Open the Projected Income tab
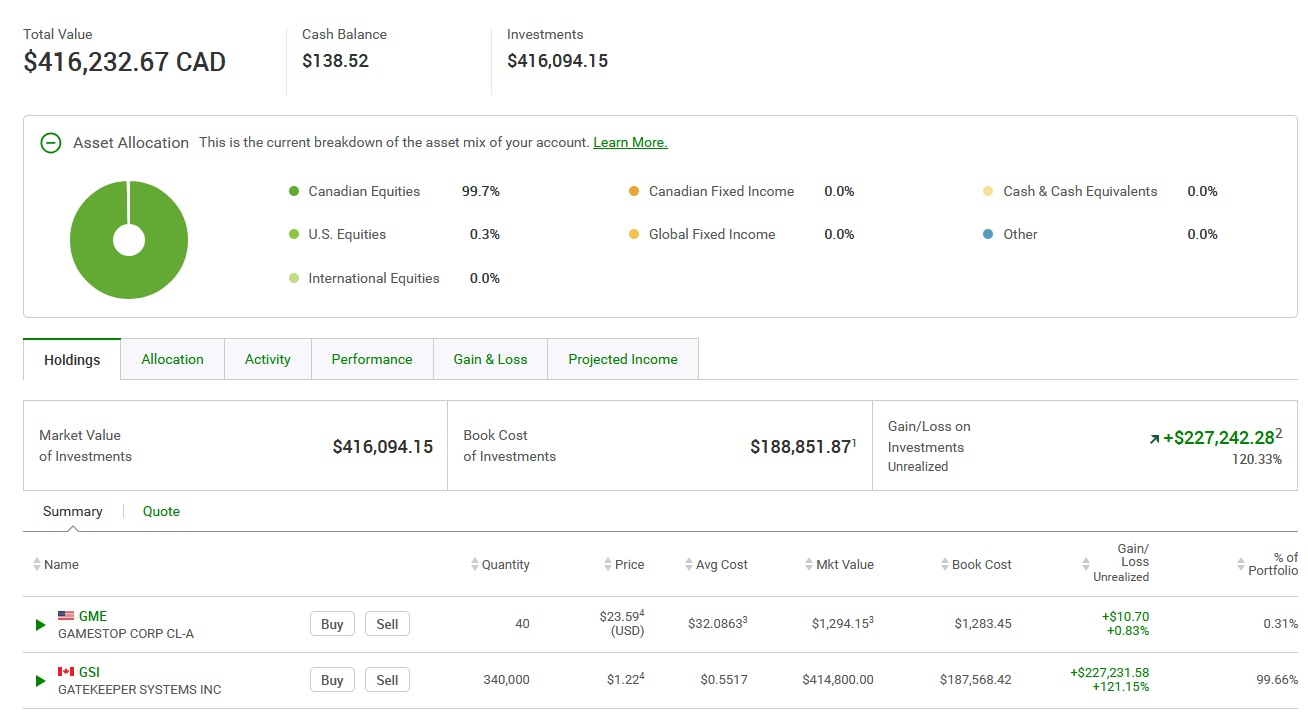Screen dimensions: 1308x717 (623, 360)
